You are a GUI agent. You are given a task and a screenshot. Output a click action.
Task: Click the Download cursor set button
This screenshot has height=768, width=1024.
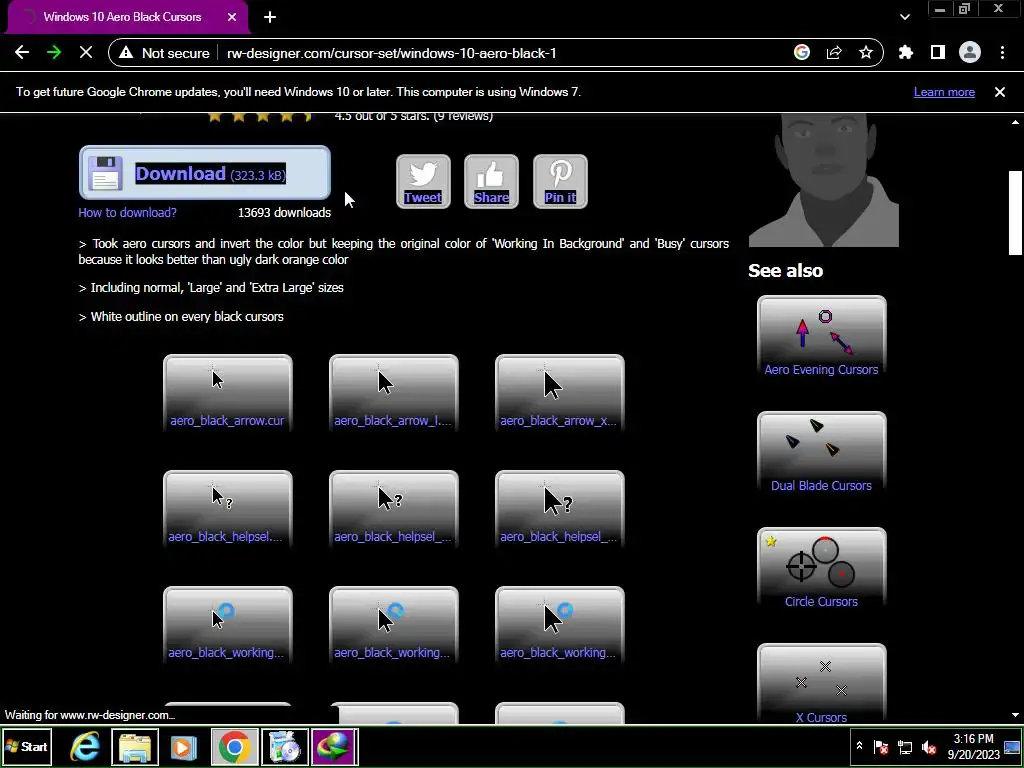point(205,173)
